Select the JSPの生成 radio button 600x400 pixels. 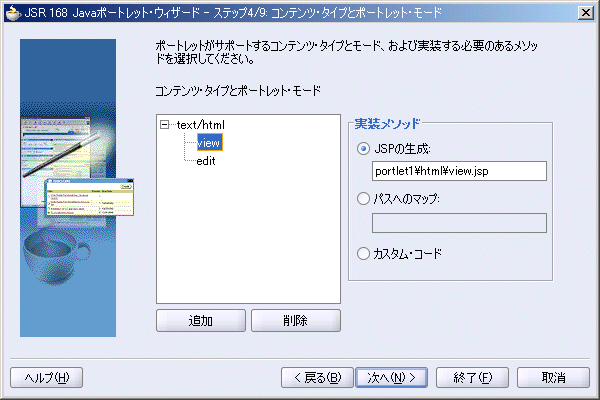coord(363,149)
